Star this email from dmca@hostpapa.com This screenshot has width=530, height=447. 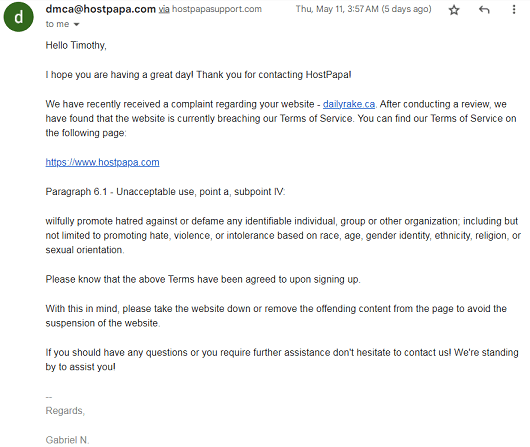pyautogui.click(x=454, y=10)
